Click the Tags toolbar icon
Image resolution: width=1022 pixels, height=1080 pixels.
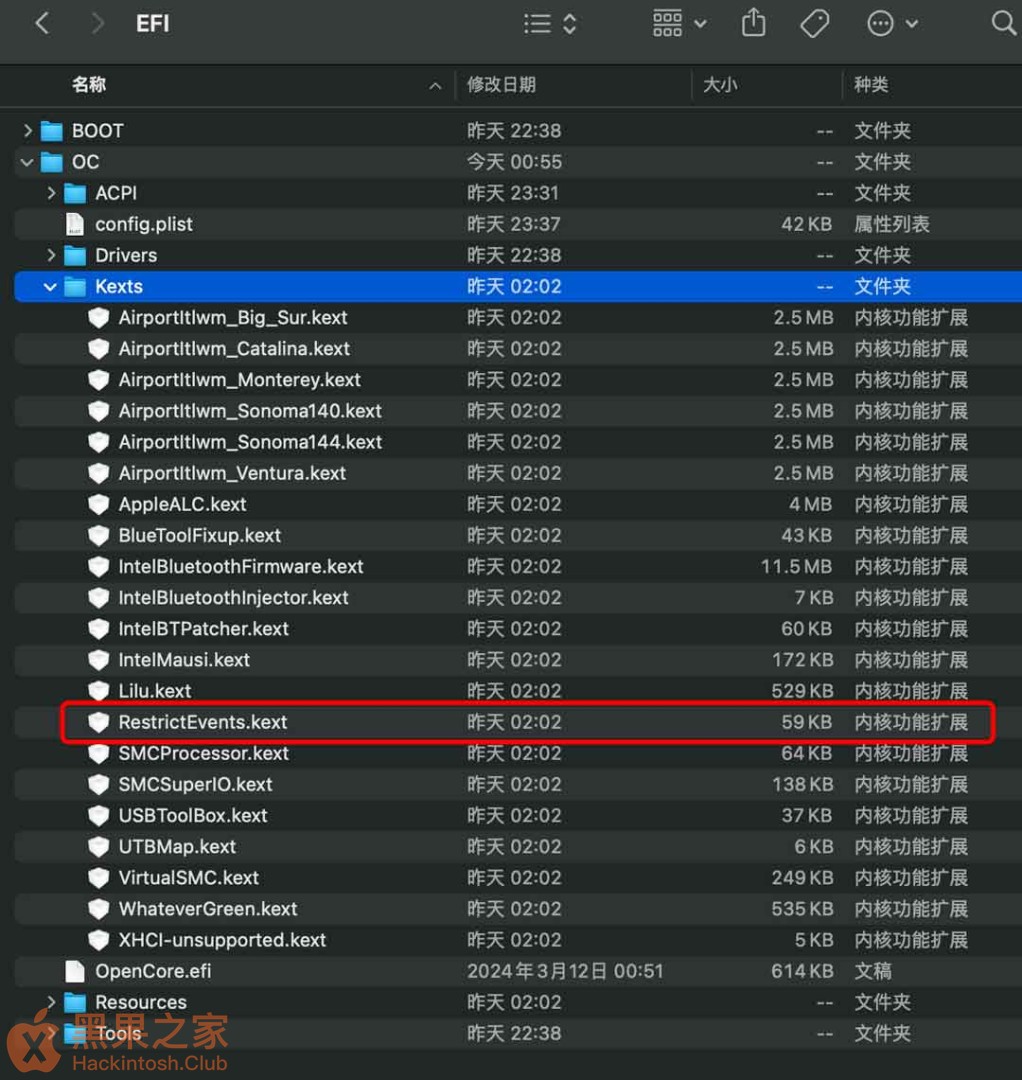pos(815,23)
